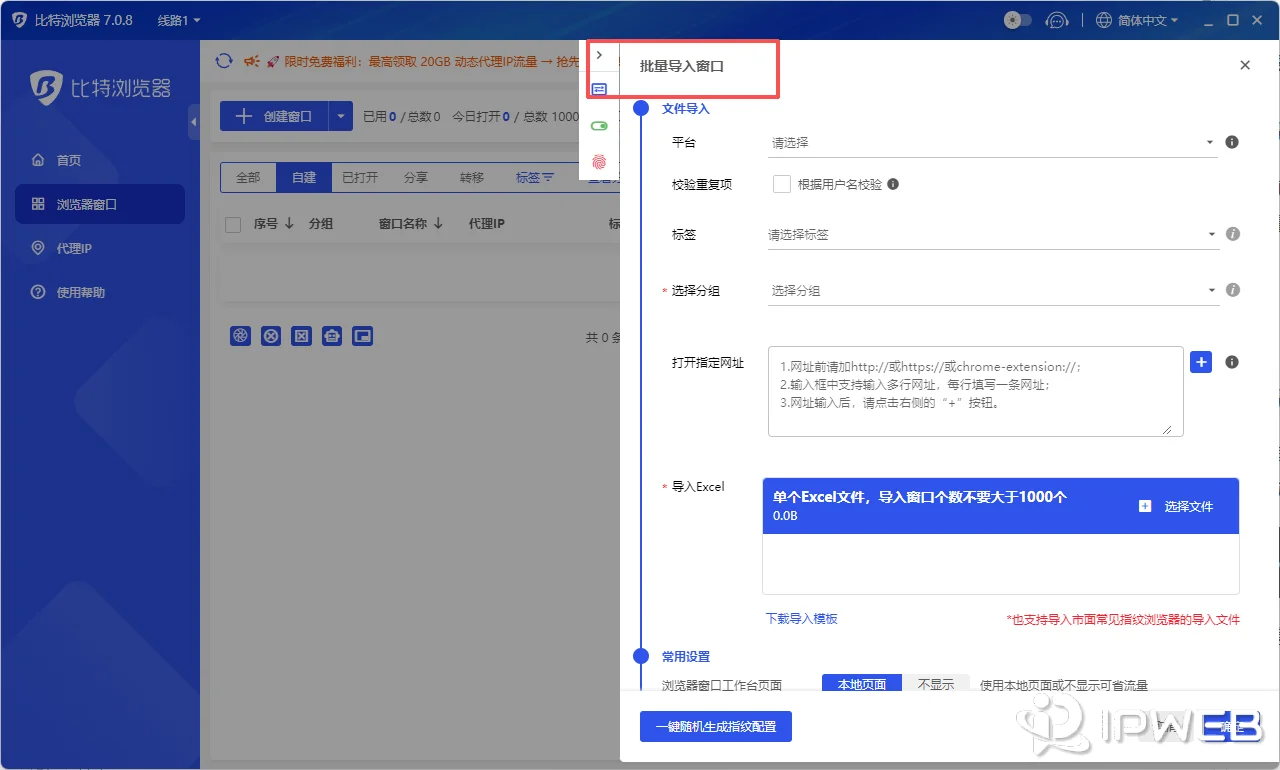Click the green toggle icon in dialog sidebar
Screen dimensions: 1280x770
[599, 125]
